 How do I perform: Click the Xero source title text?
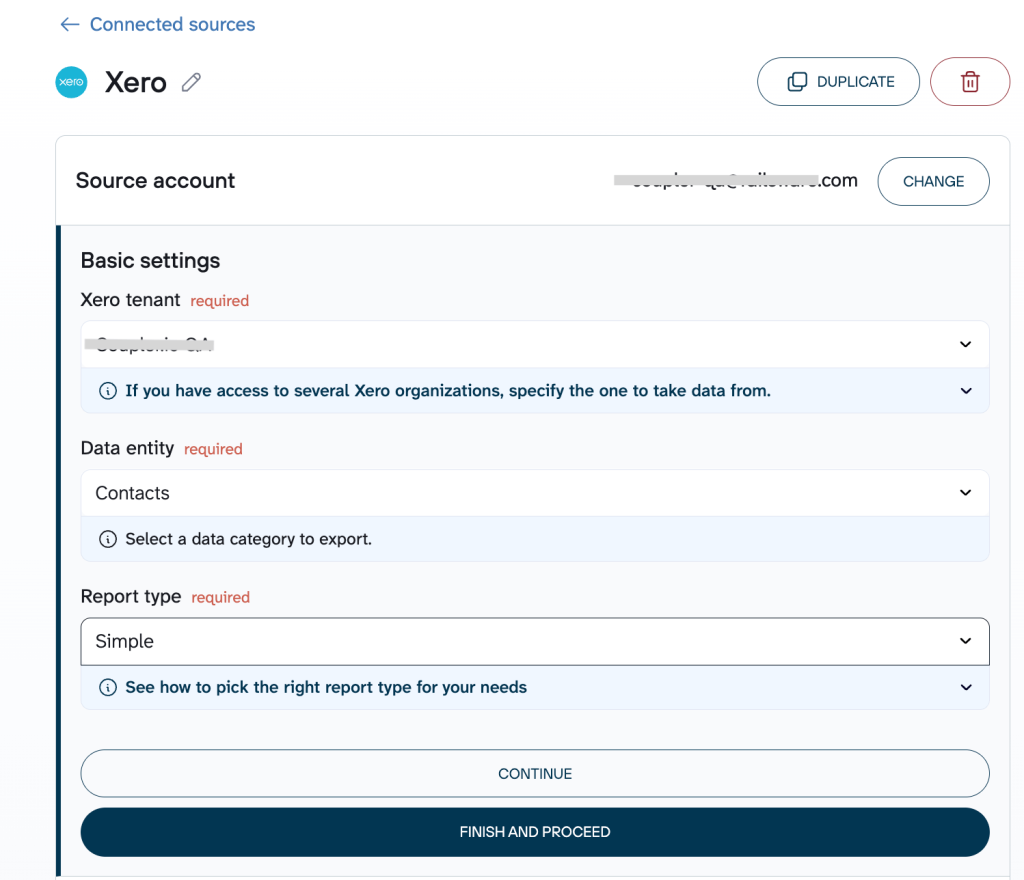pos(135,82)
